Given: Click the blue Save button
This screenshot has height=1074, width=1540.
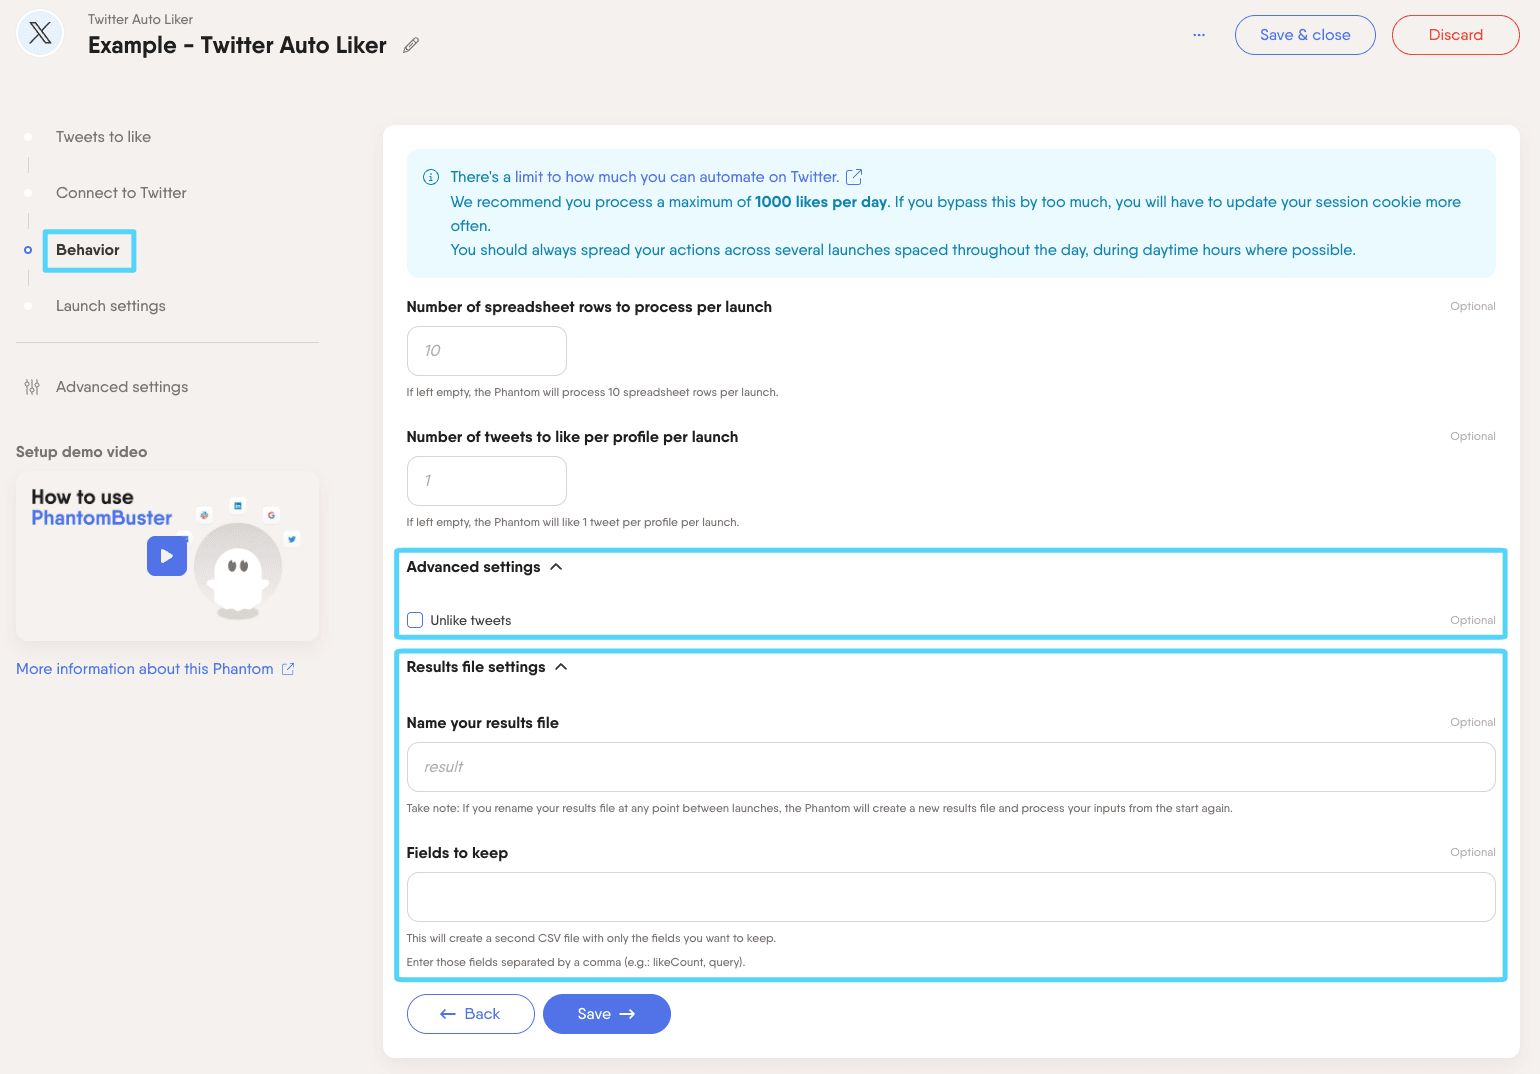Looking at the screenshot, I should 607,1014.
